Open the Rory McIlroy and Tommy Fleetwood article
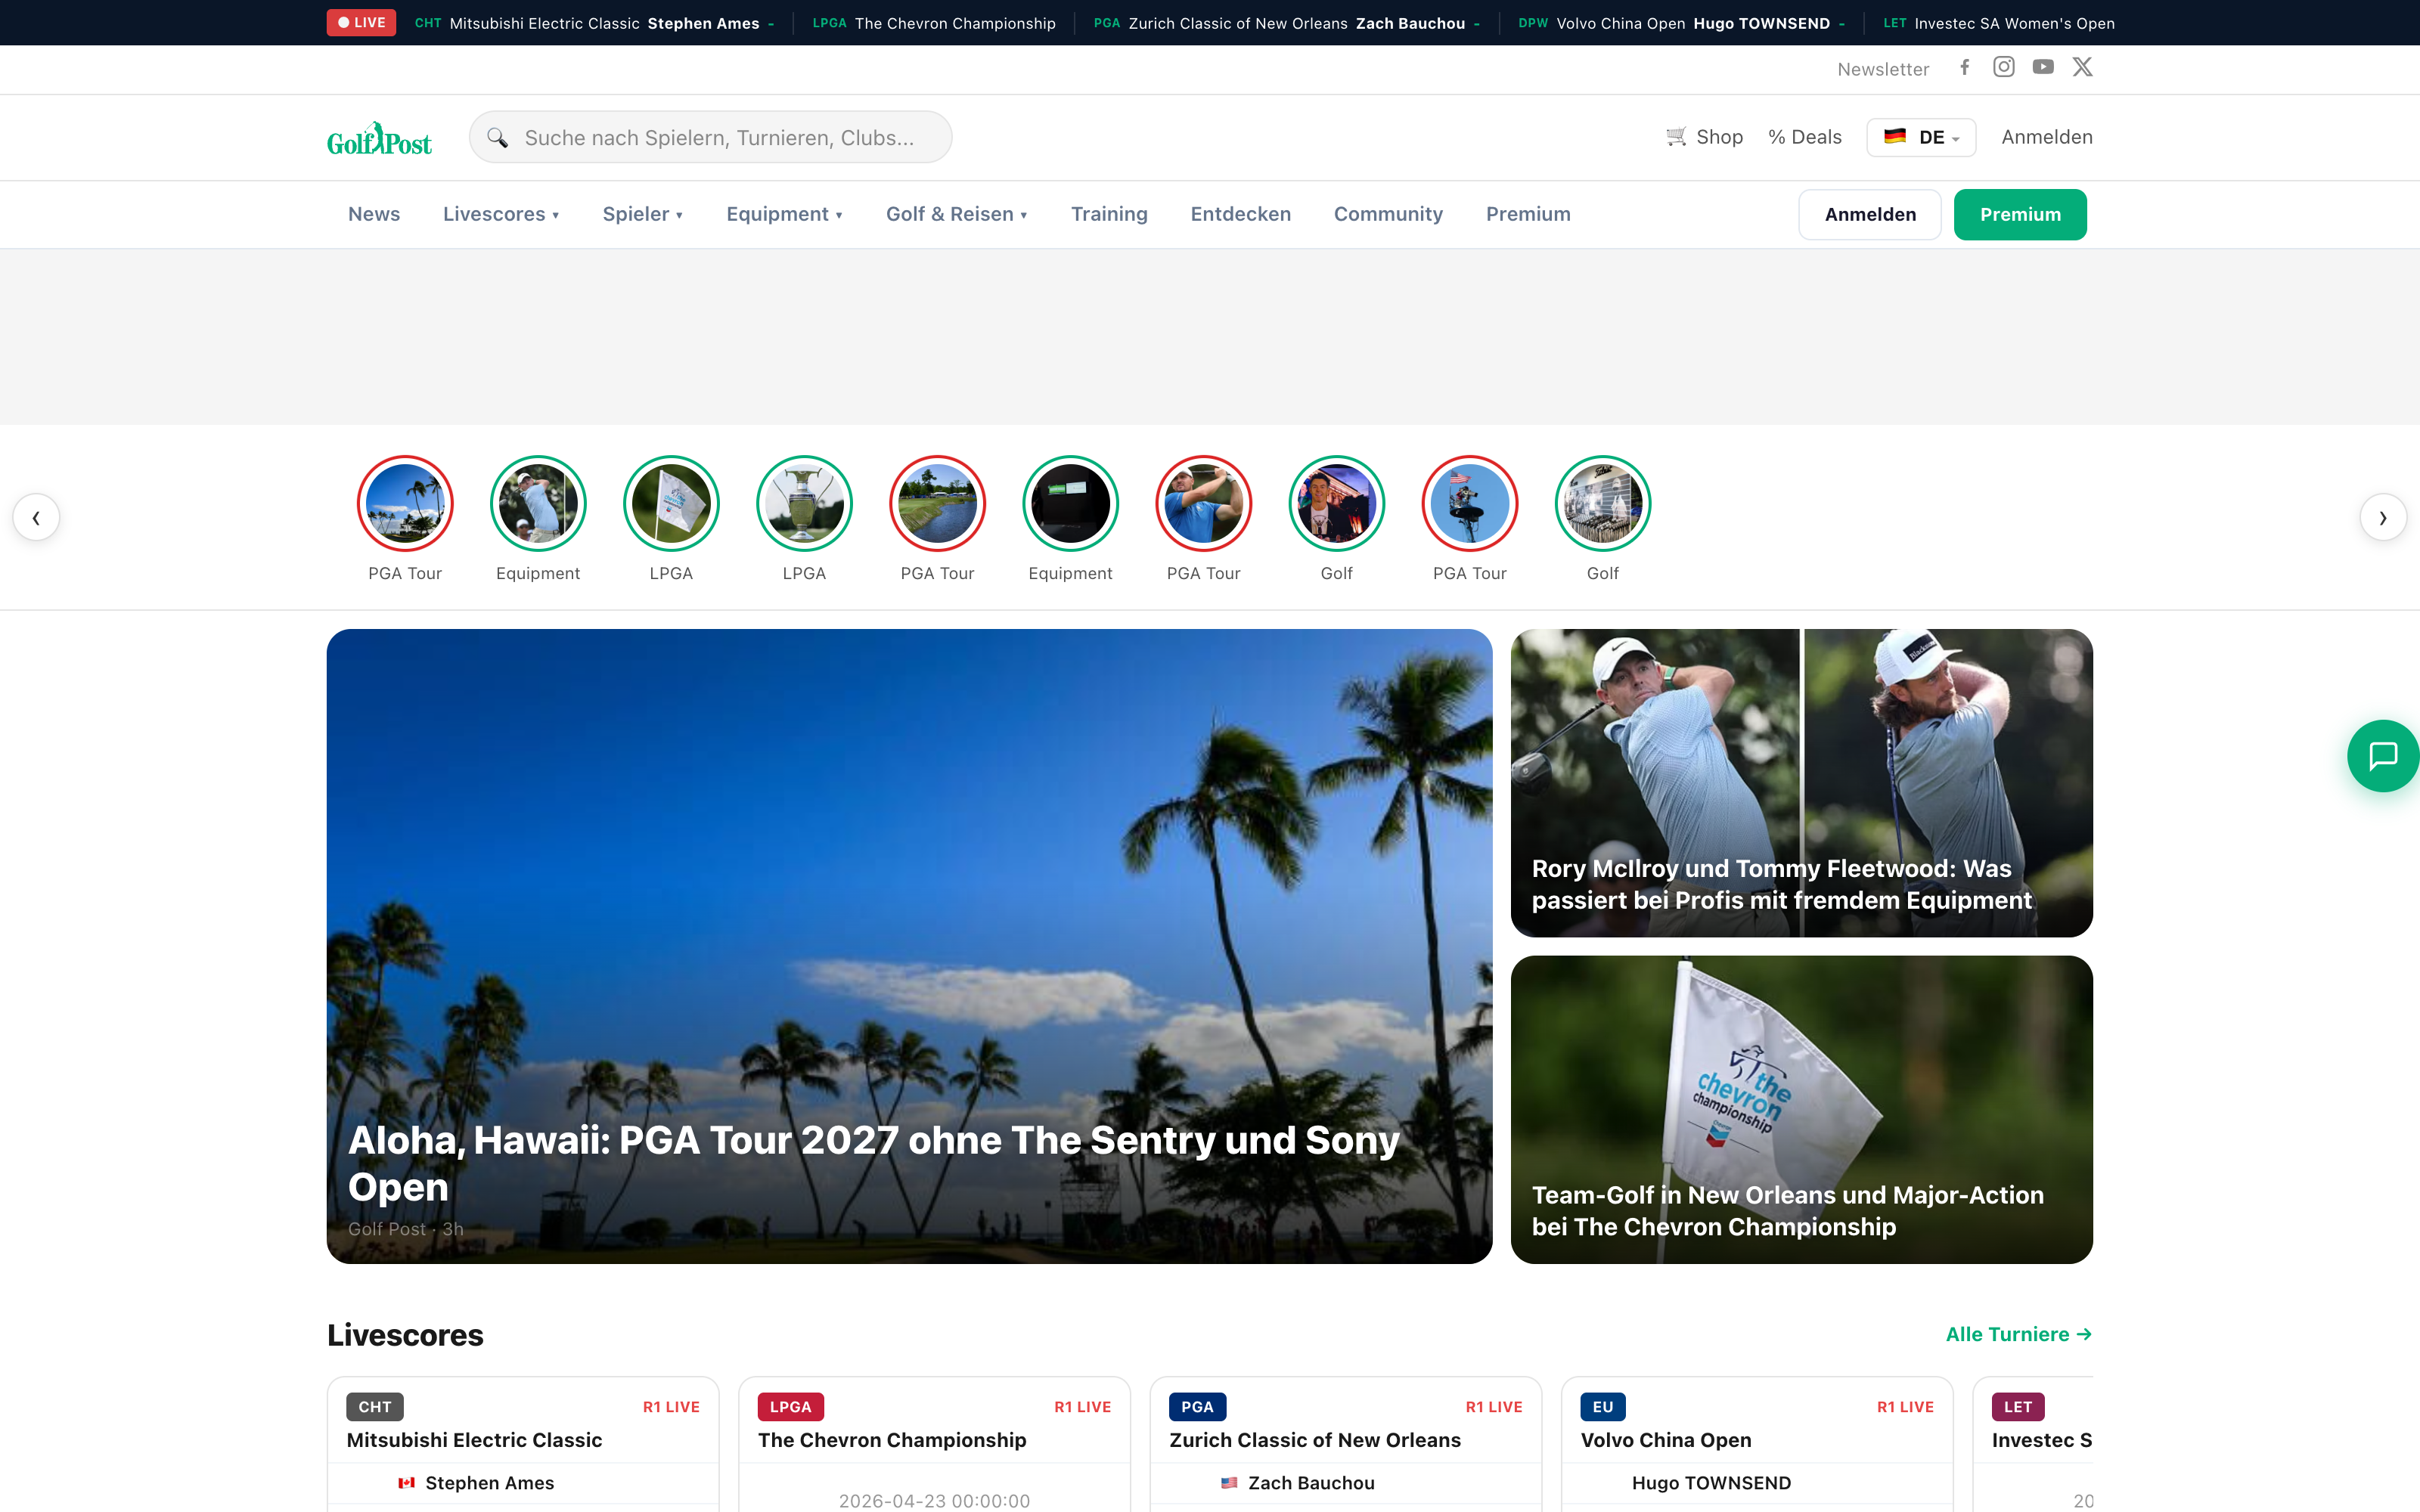The height and width of the screenshot is (1512, 2420). point(1801,783)
